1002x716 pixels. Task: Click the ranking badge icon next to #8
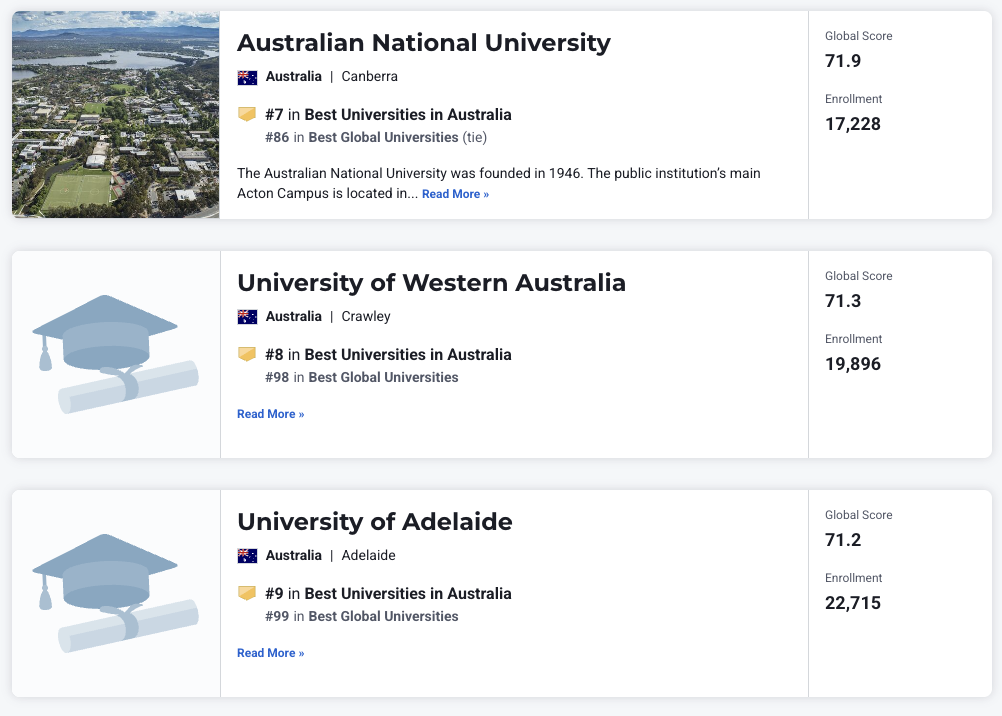247,354
